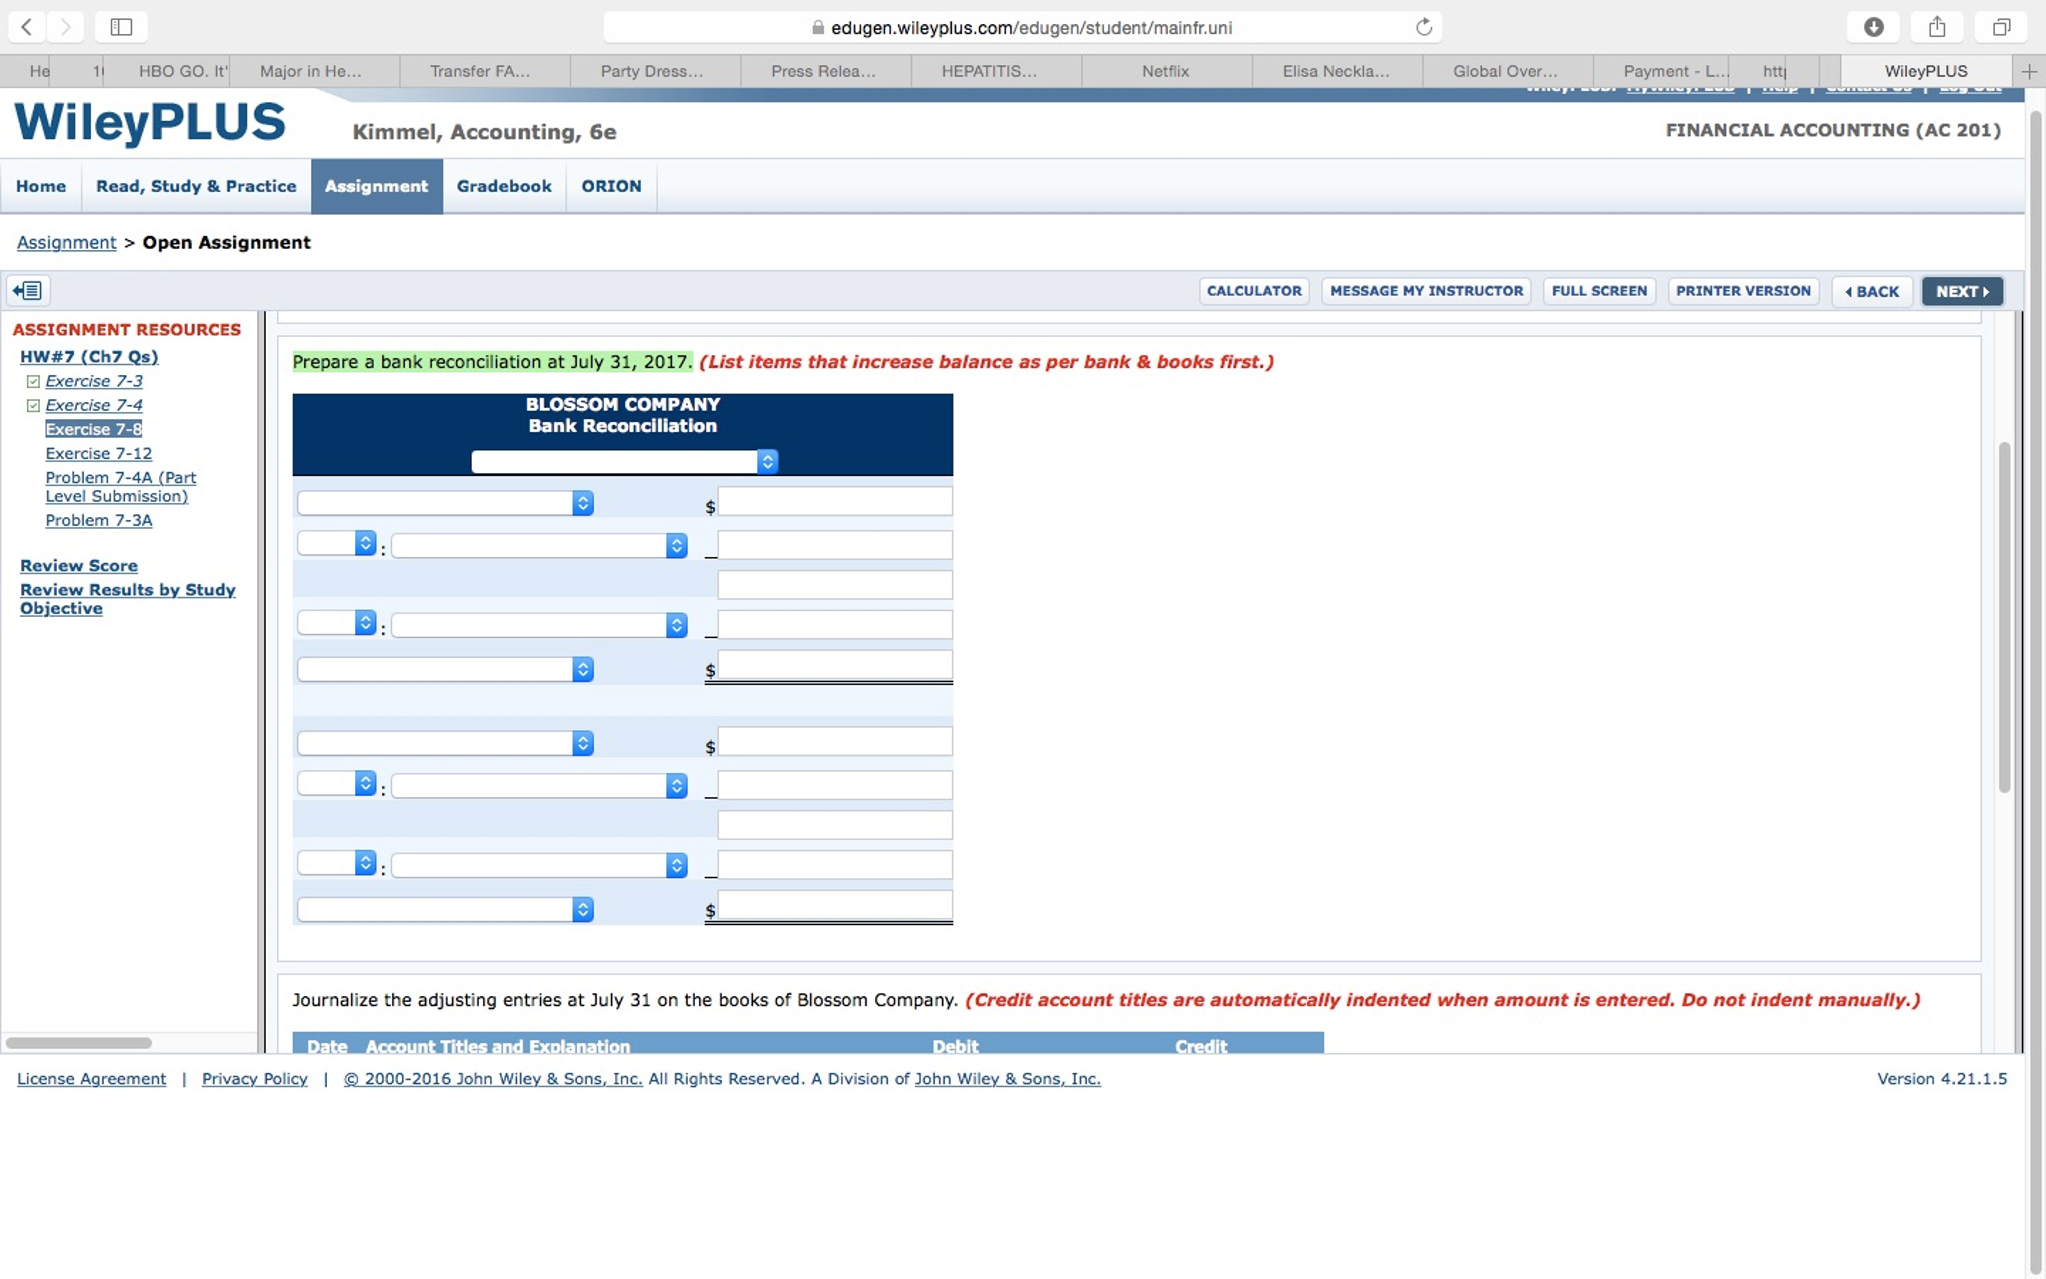Open the fourth reconciling item dropdown
The image size is (2046, 1279).
(539, 865)
